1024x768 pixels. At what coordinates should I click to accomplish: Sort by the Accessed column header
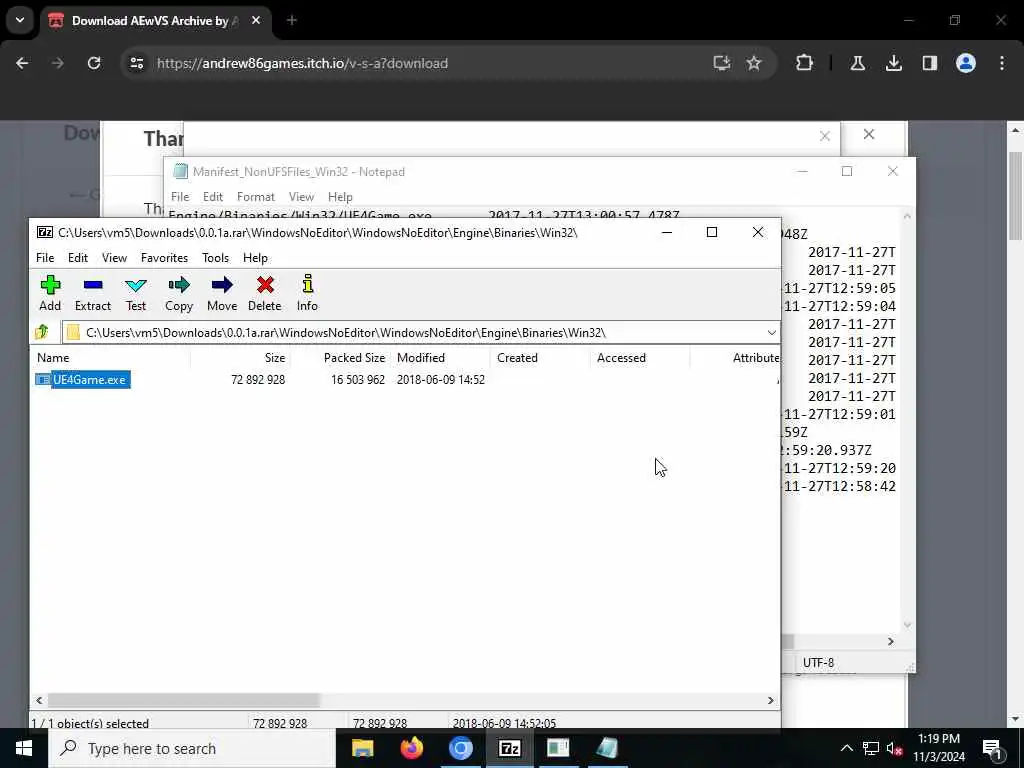[640, 358]
